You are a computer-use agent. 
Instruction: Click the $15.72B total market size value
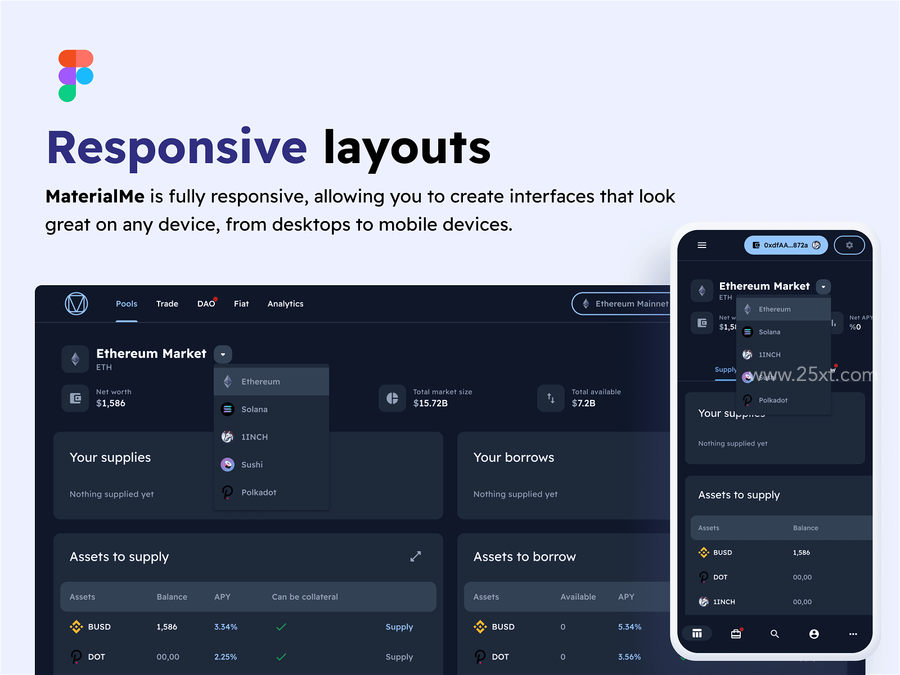pos(430,404)
